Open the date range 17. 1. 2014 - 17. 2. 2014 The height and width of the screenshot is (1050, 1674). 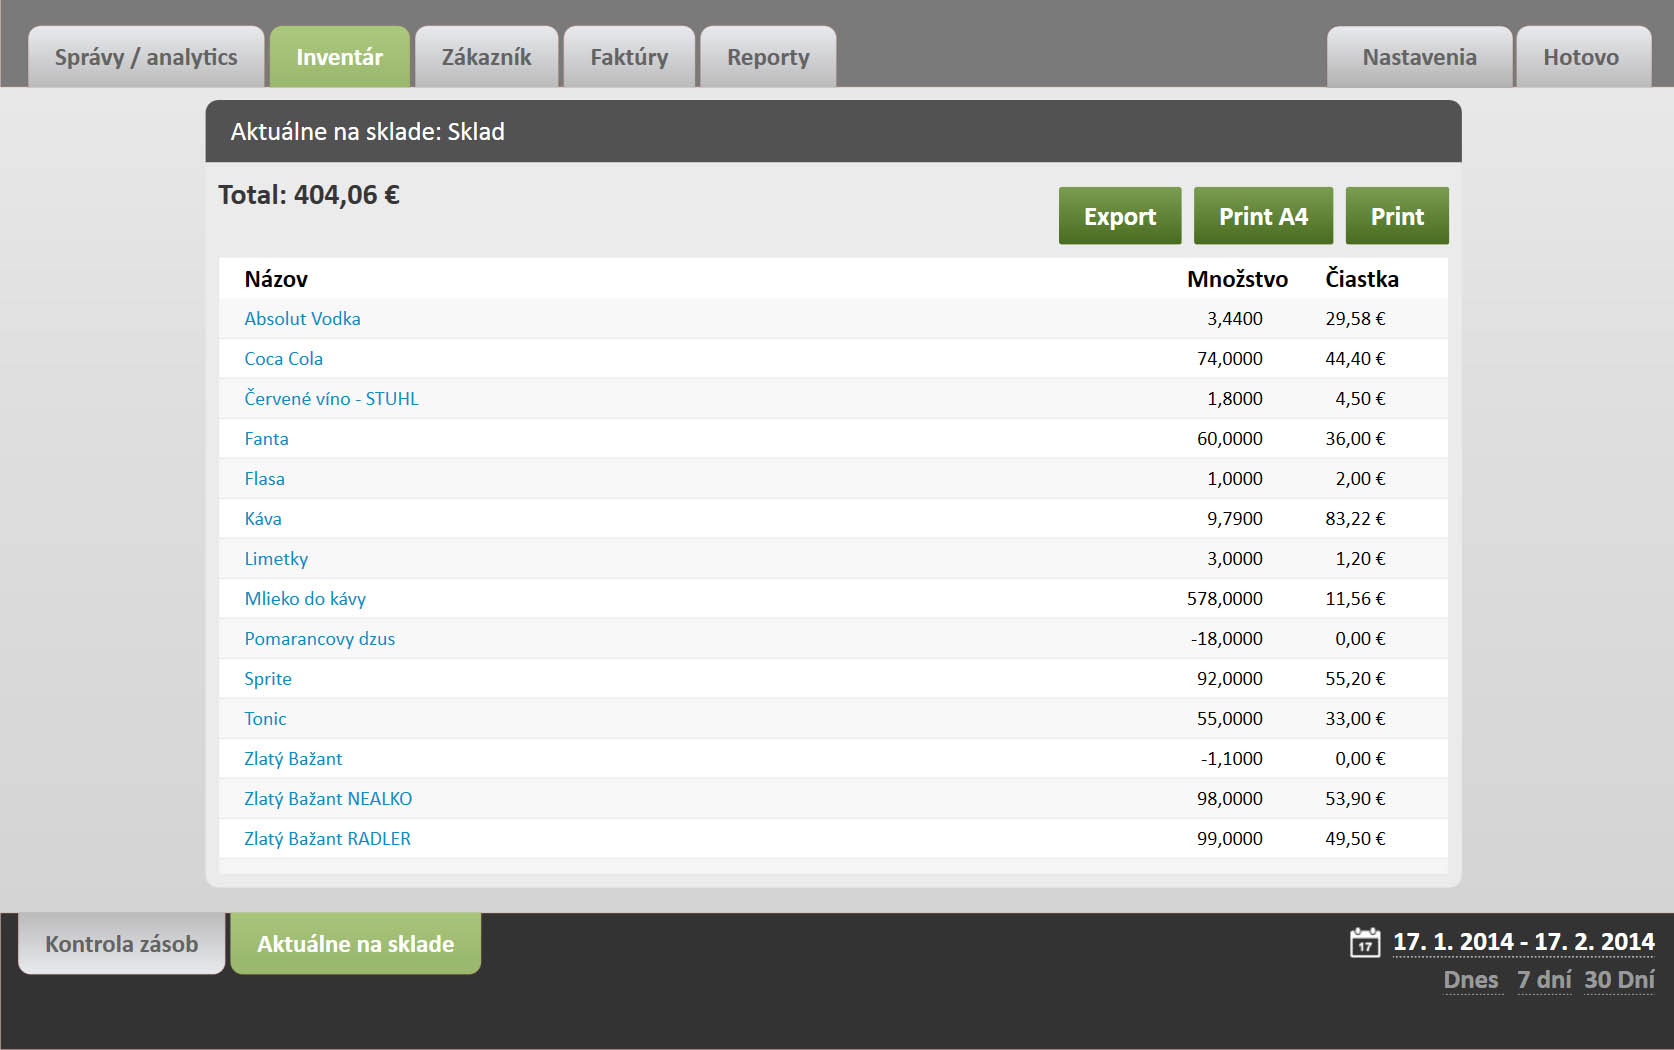coord(1524,942)
